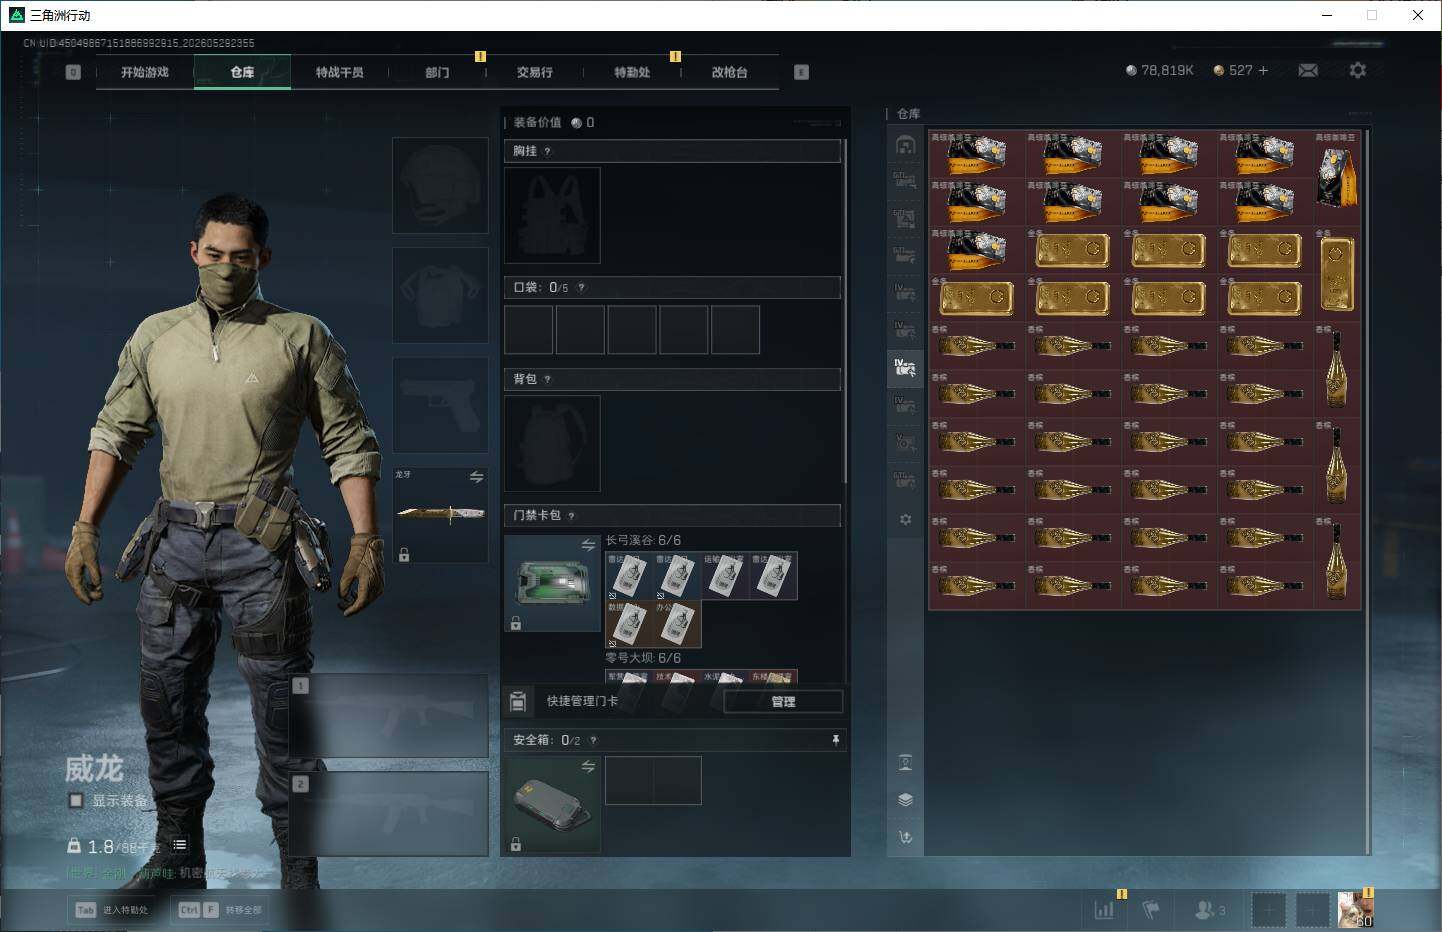This screenshot has width=1442, height=932.
Task: Toggle the 显示装备 checkbox
Action: (76, 800)
